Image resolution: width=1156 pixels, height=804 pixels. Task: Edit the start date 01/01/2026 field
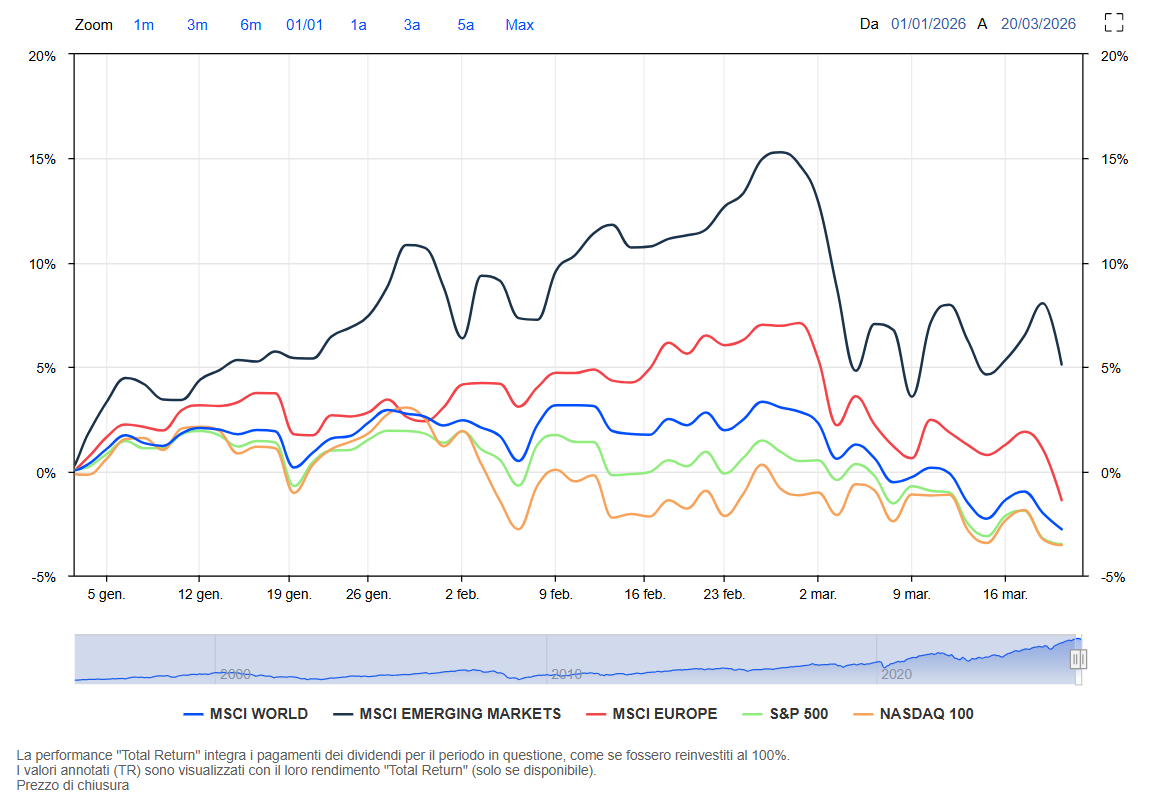928,24
